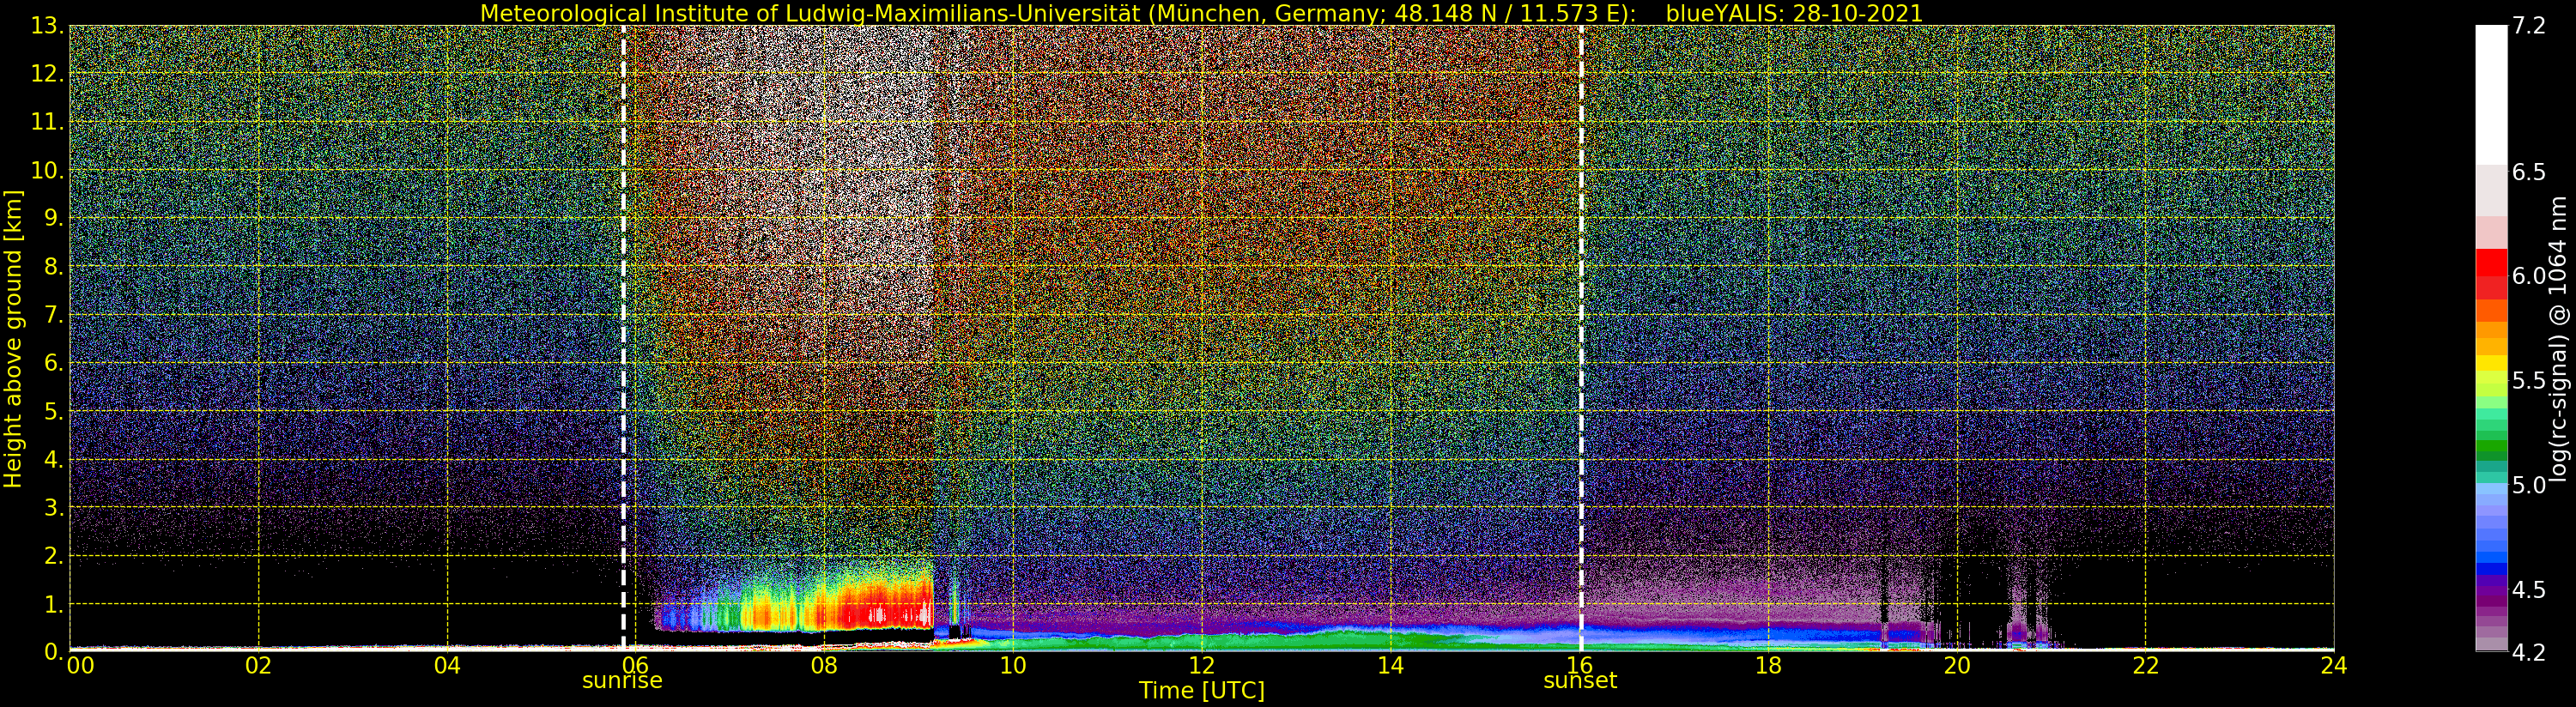Click the time axis tick label 18
The width and height of the screenshot is (2576, 707).
coord(1768,666)
